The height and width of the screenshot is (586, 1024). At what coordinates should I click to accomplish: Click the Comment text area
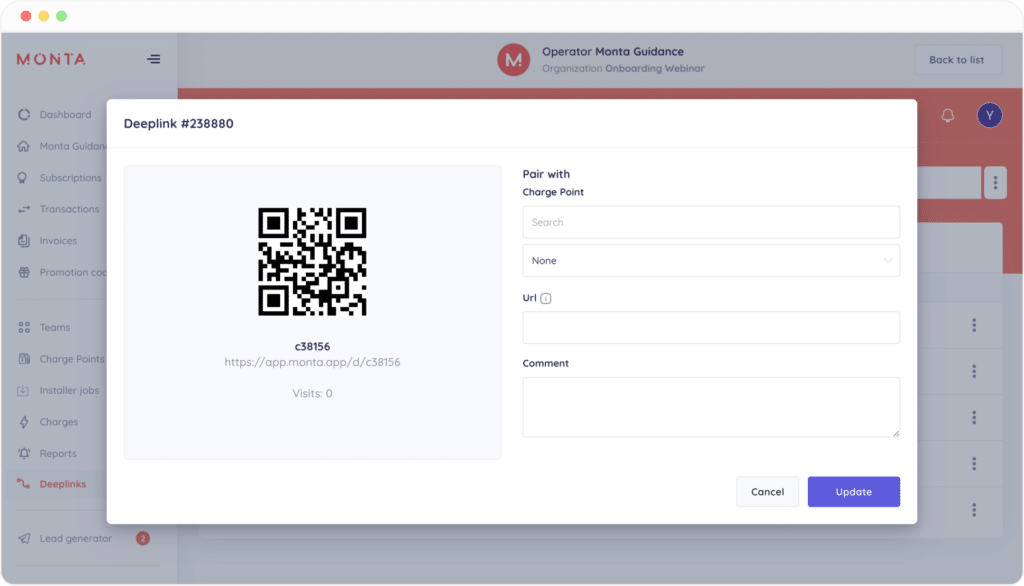711,407
